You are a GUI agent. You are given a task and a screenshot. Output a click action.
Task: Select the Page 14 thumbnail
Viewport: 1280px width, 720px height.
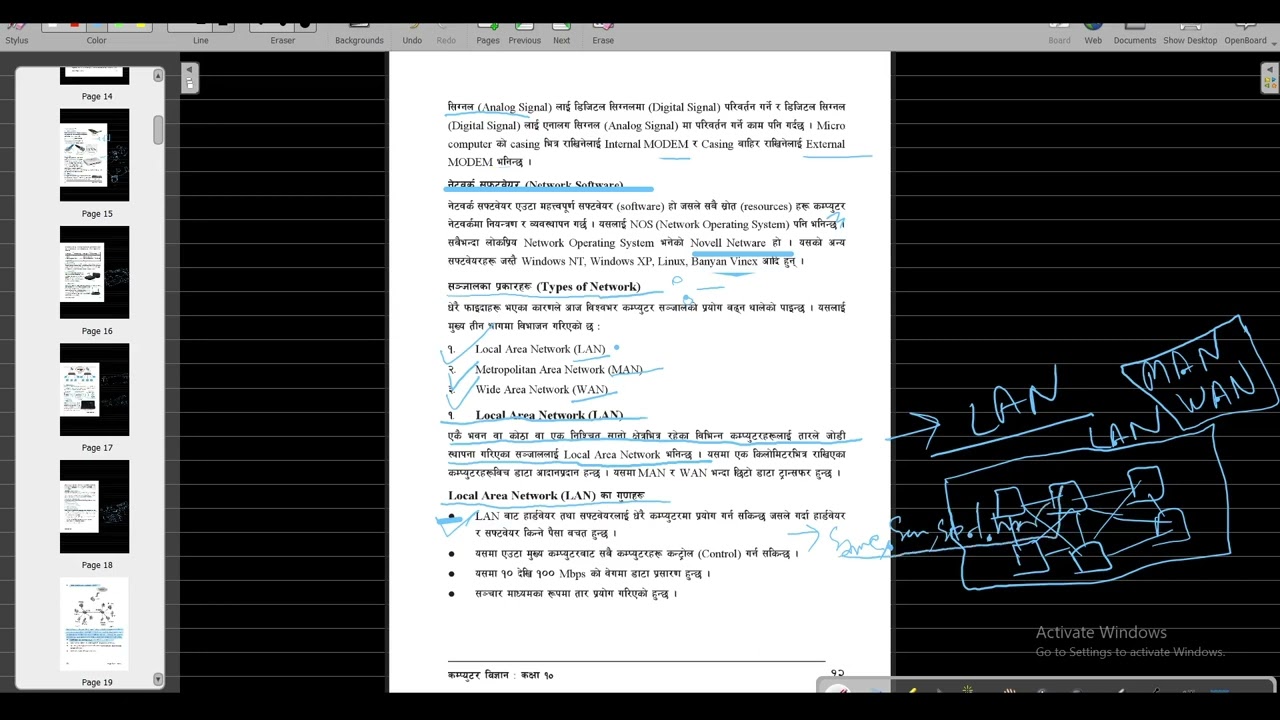click(95, 76)
